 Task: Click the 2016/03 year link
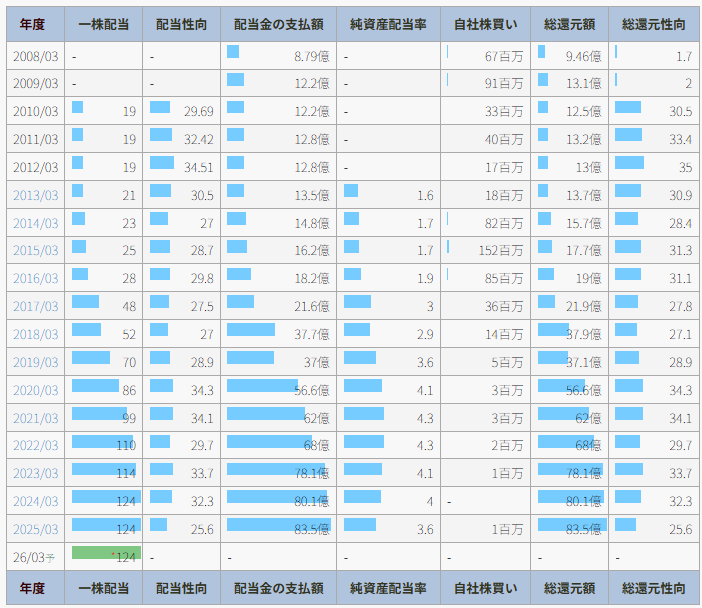coord(35,279)
